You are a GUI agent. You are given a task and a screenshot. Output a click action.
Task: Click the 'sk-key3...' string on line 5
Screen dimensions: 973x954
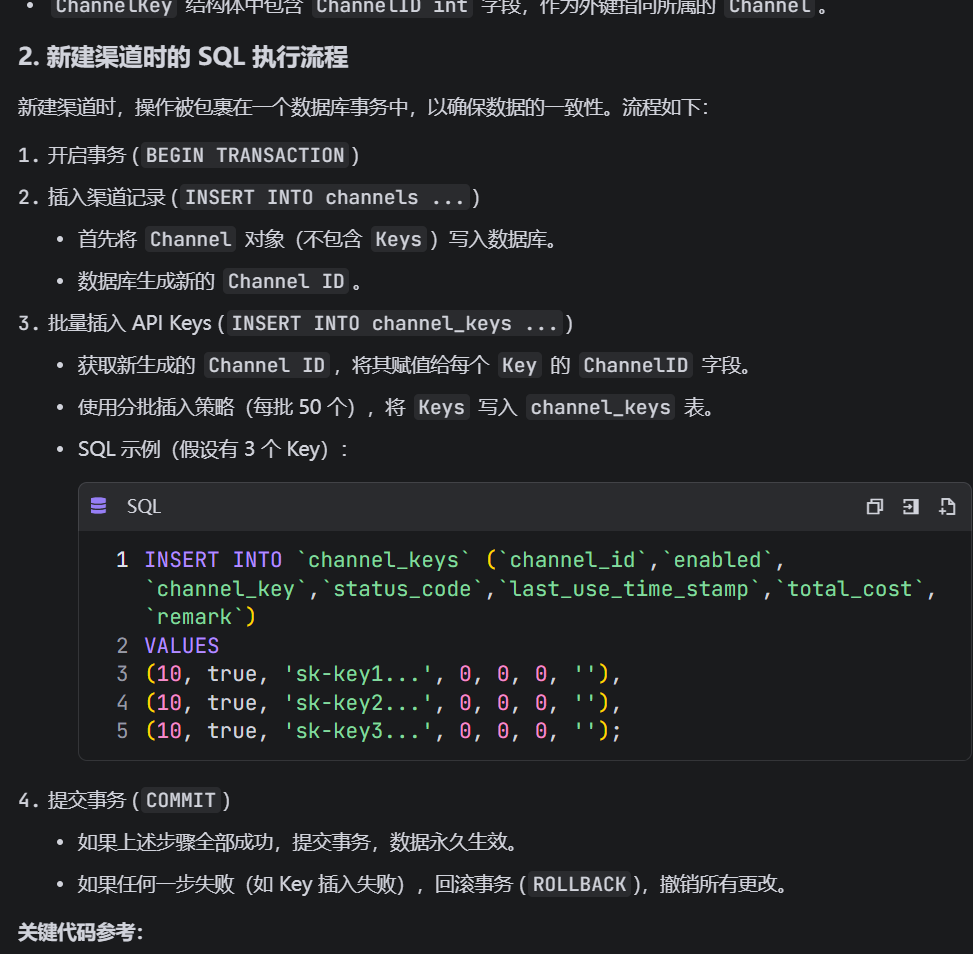click(357, 731)
